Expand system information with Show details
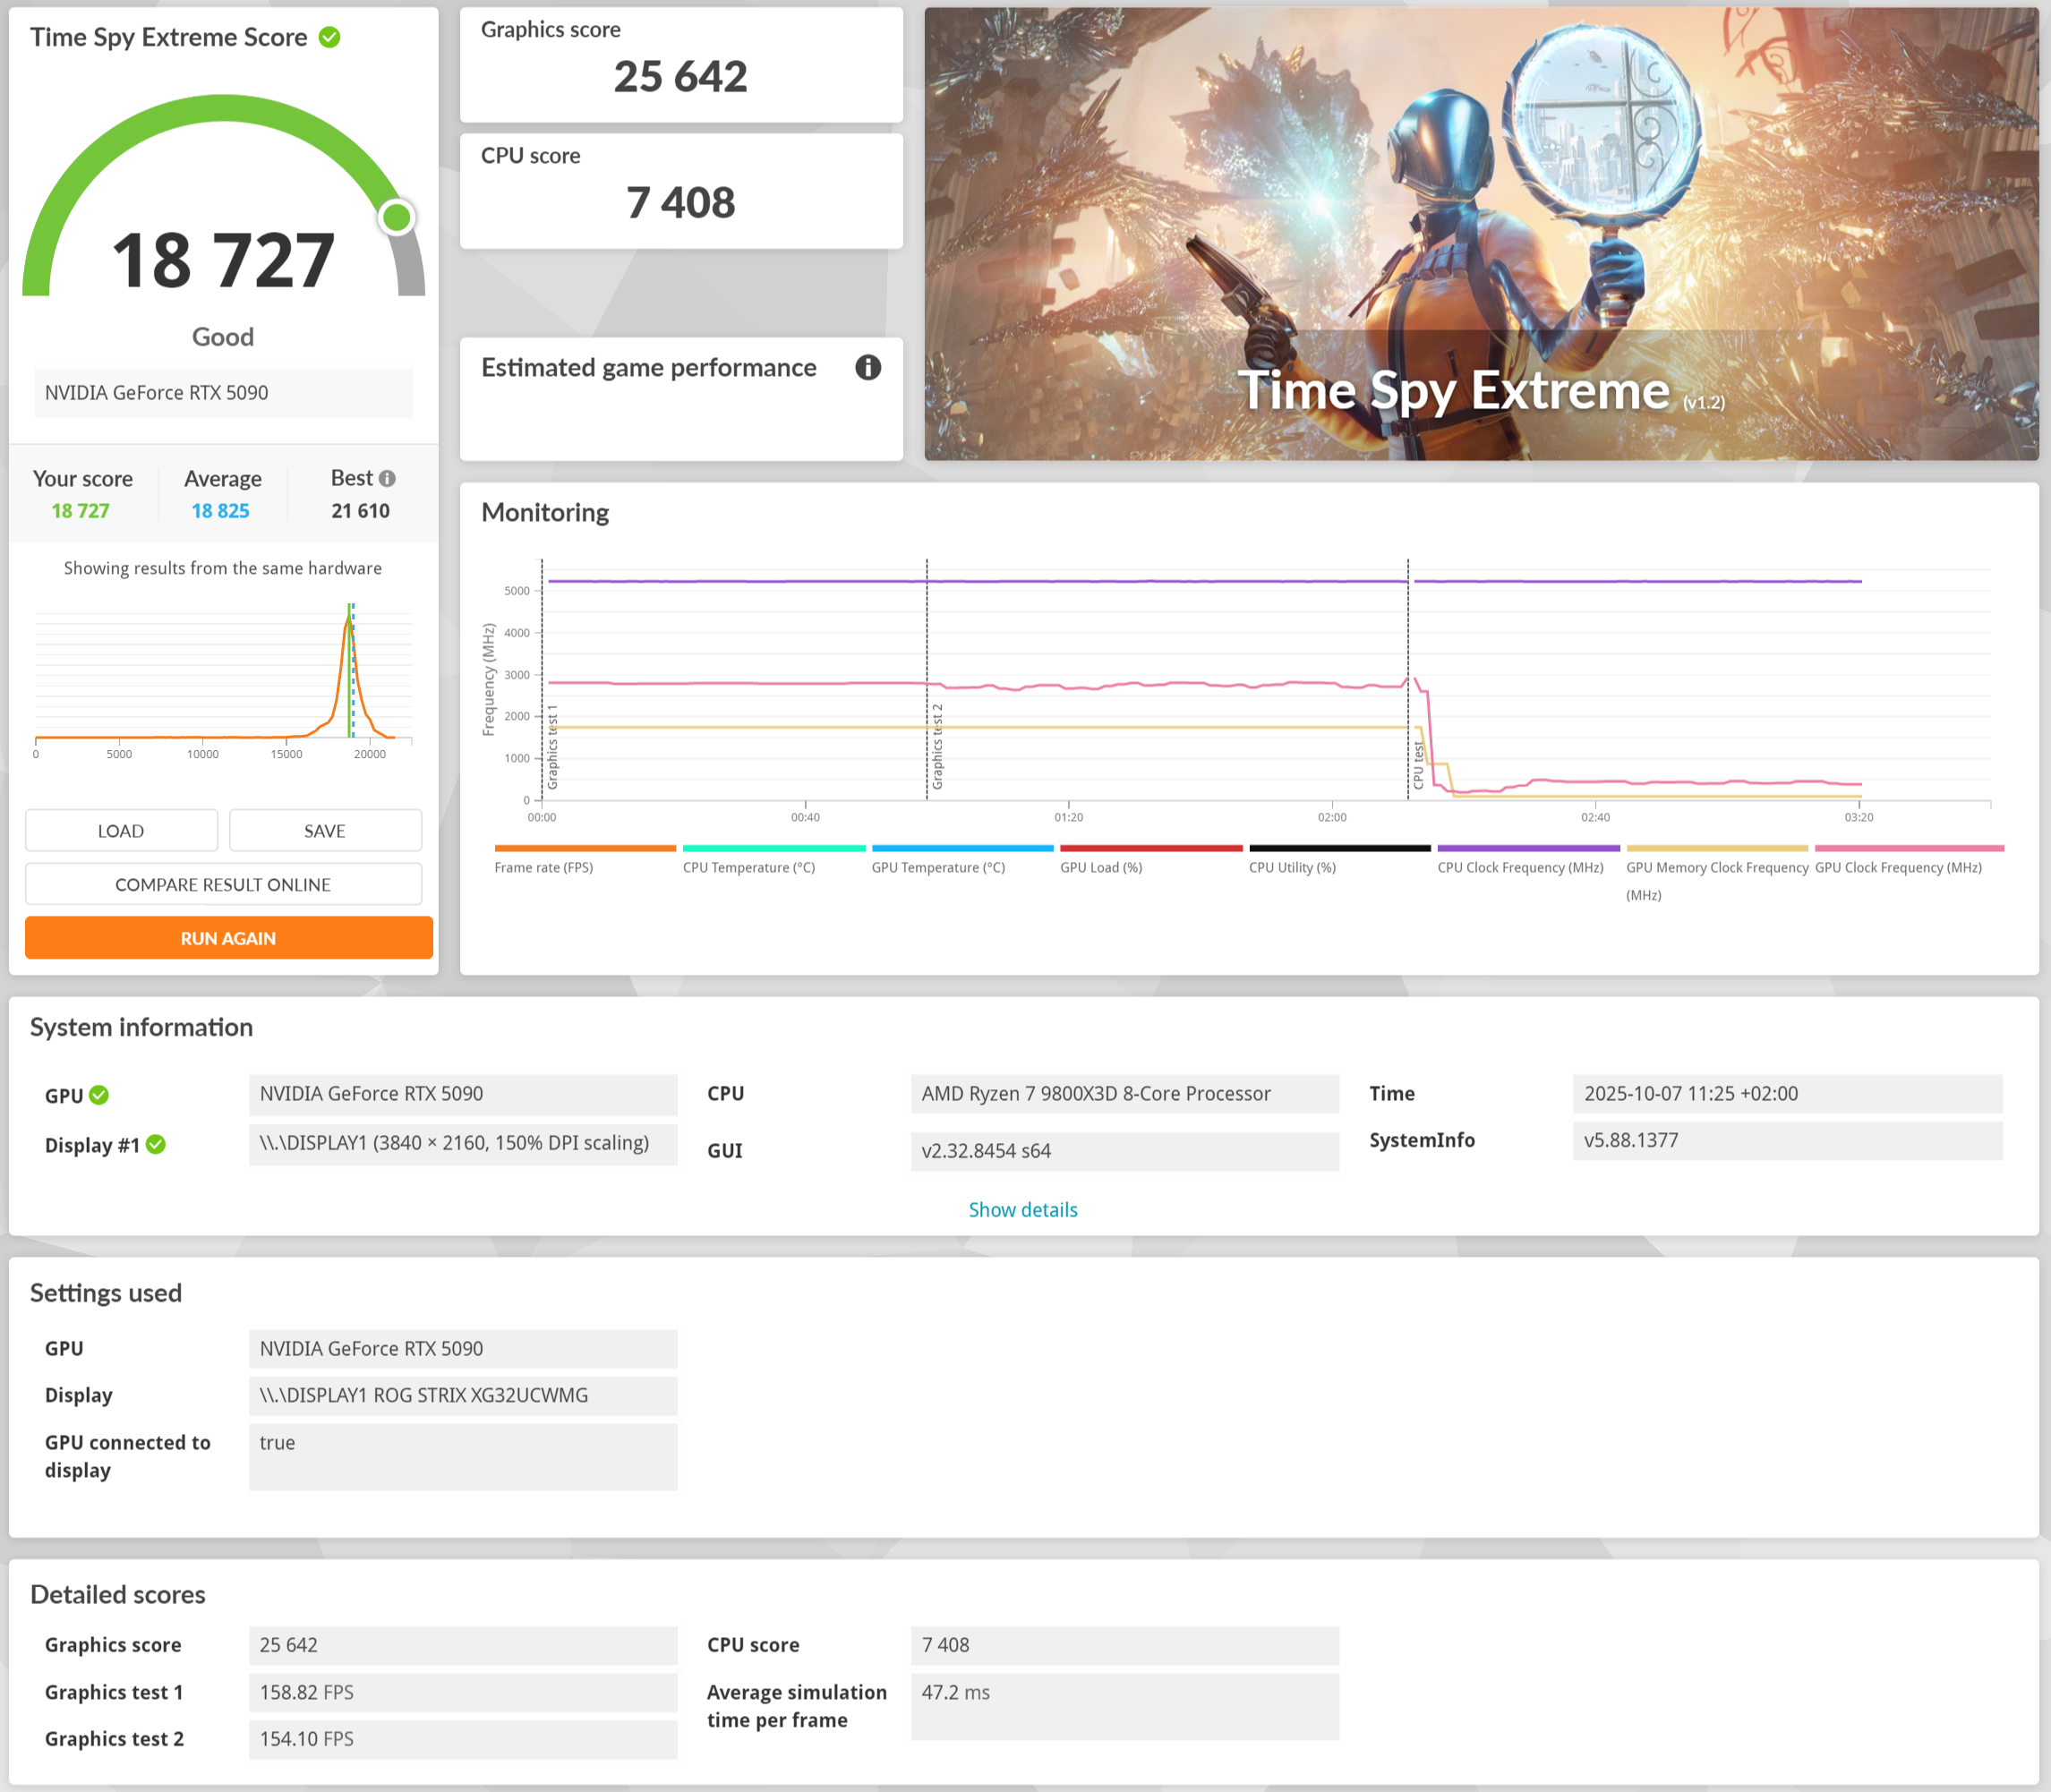The height and width of the screenshot is (1792, 2051). point(1022,1210)
